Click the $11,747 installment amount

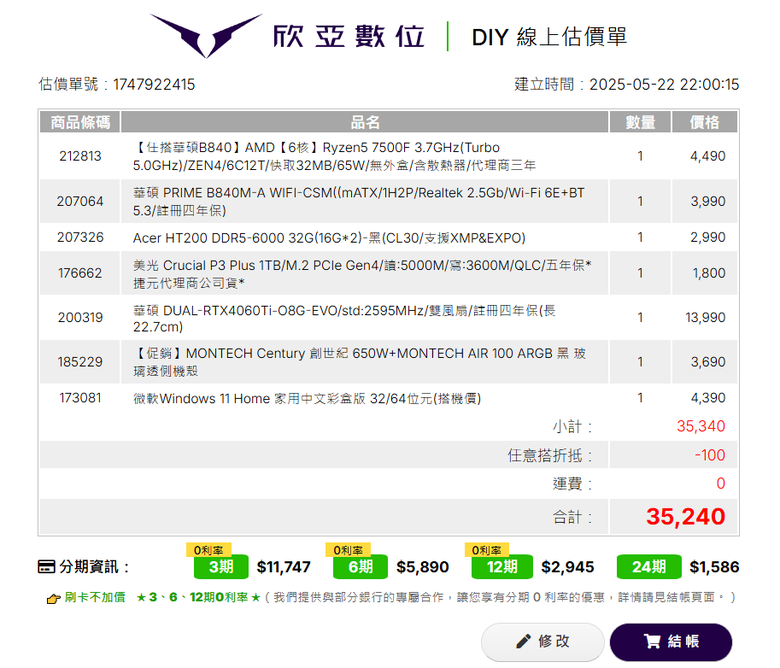coord(284,567)
